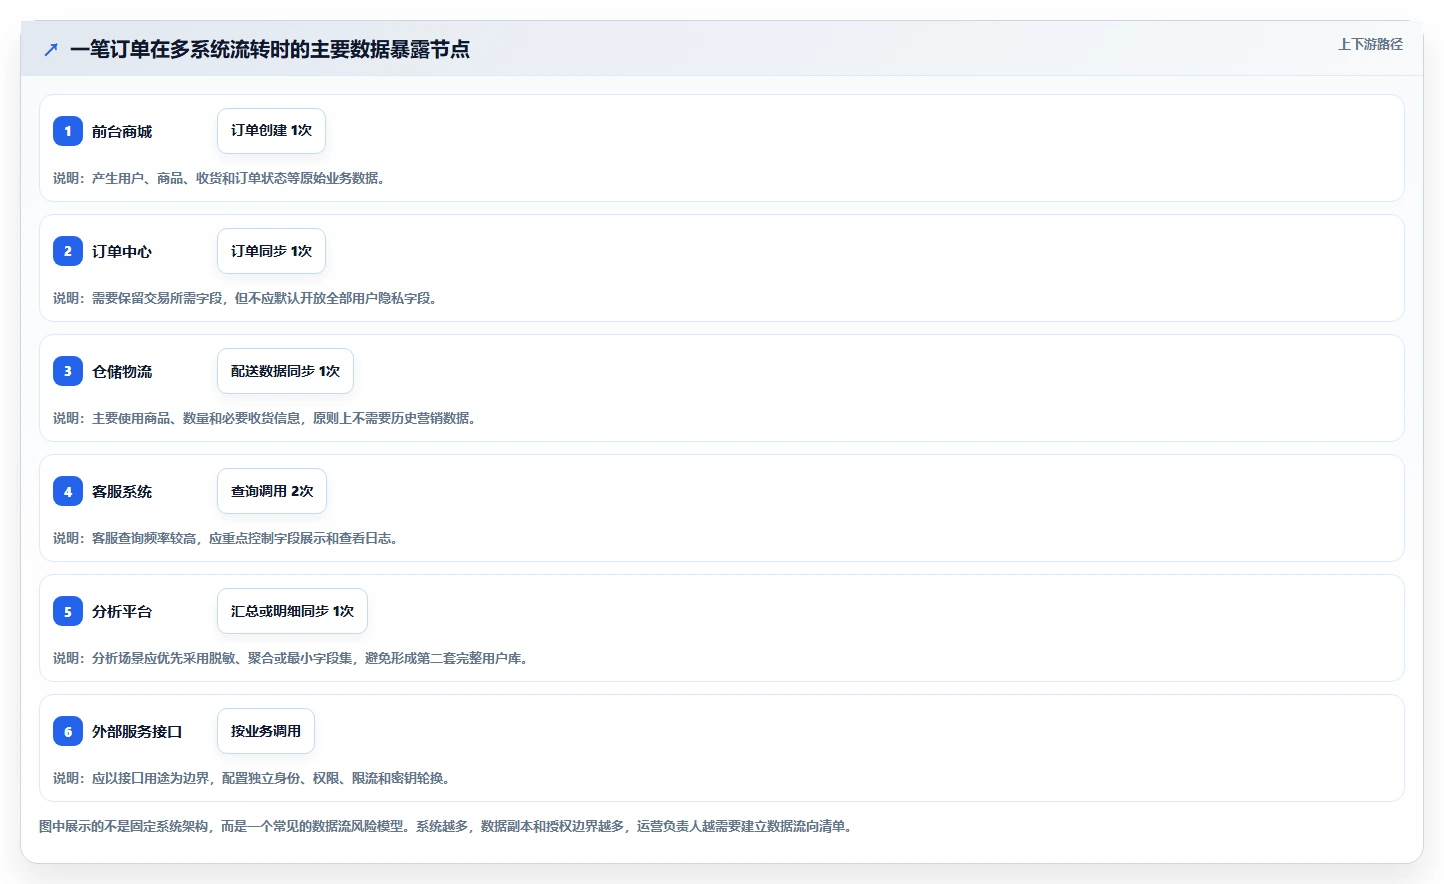This screenshot has height=884, width=1444.
Task: Click the 订单创建 1次 pill
Action: pos(271,131)
